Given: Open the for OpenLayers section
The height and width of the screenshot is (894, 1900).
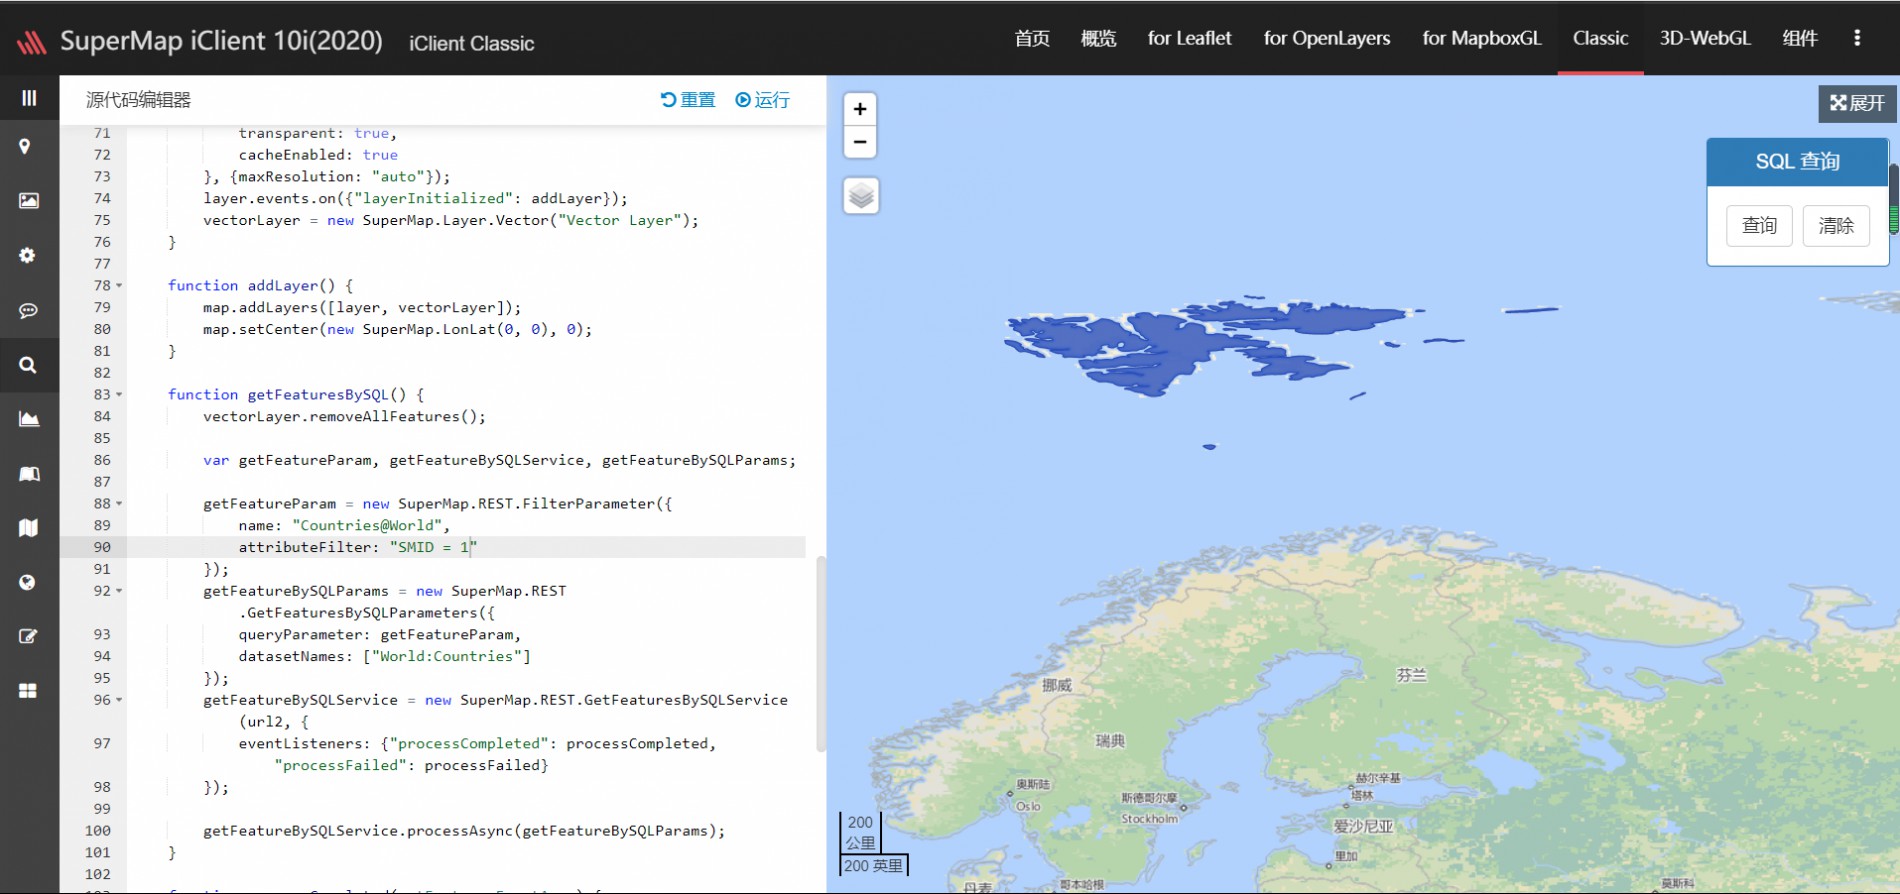Looking at the screenshot, I should [1327, 38].
